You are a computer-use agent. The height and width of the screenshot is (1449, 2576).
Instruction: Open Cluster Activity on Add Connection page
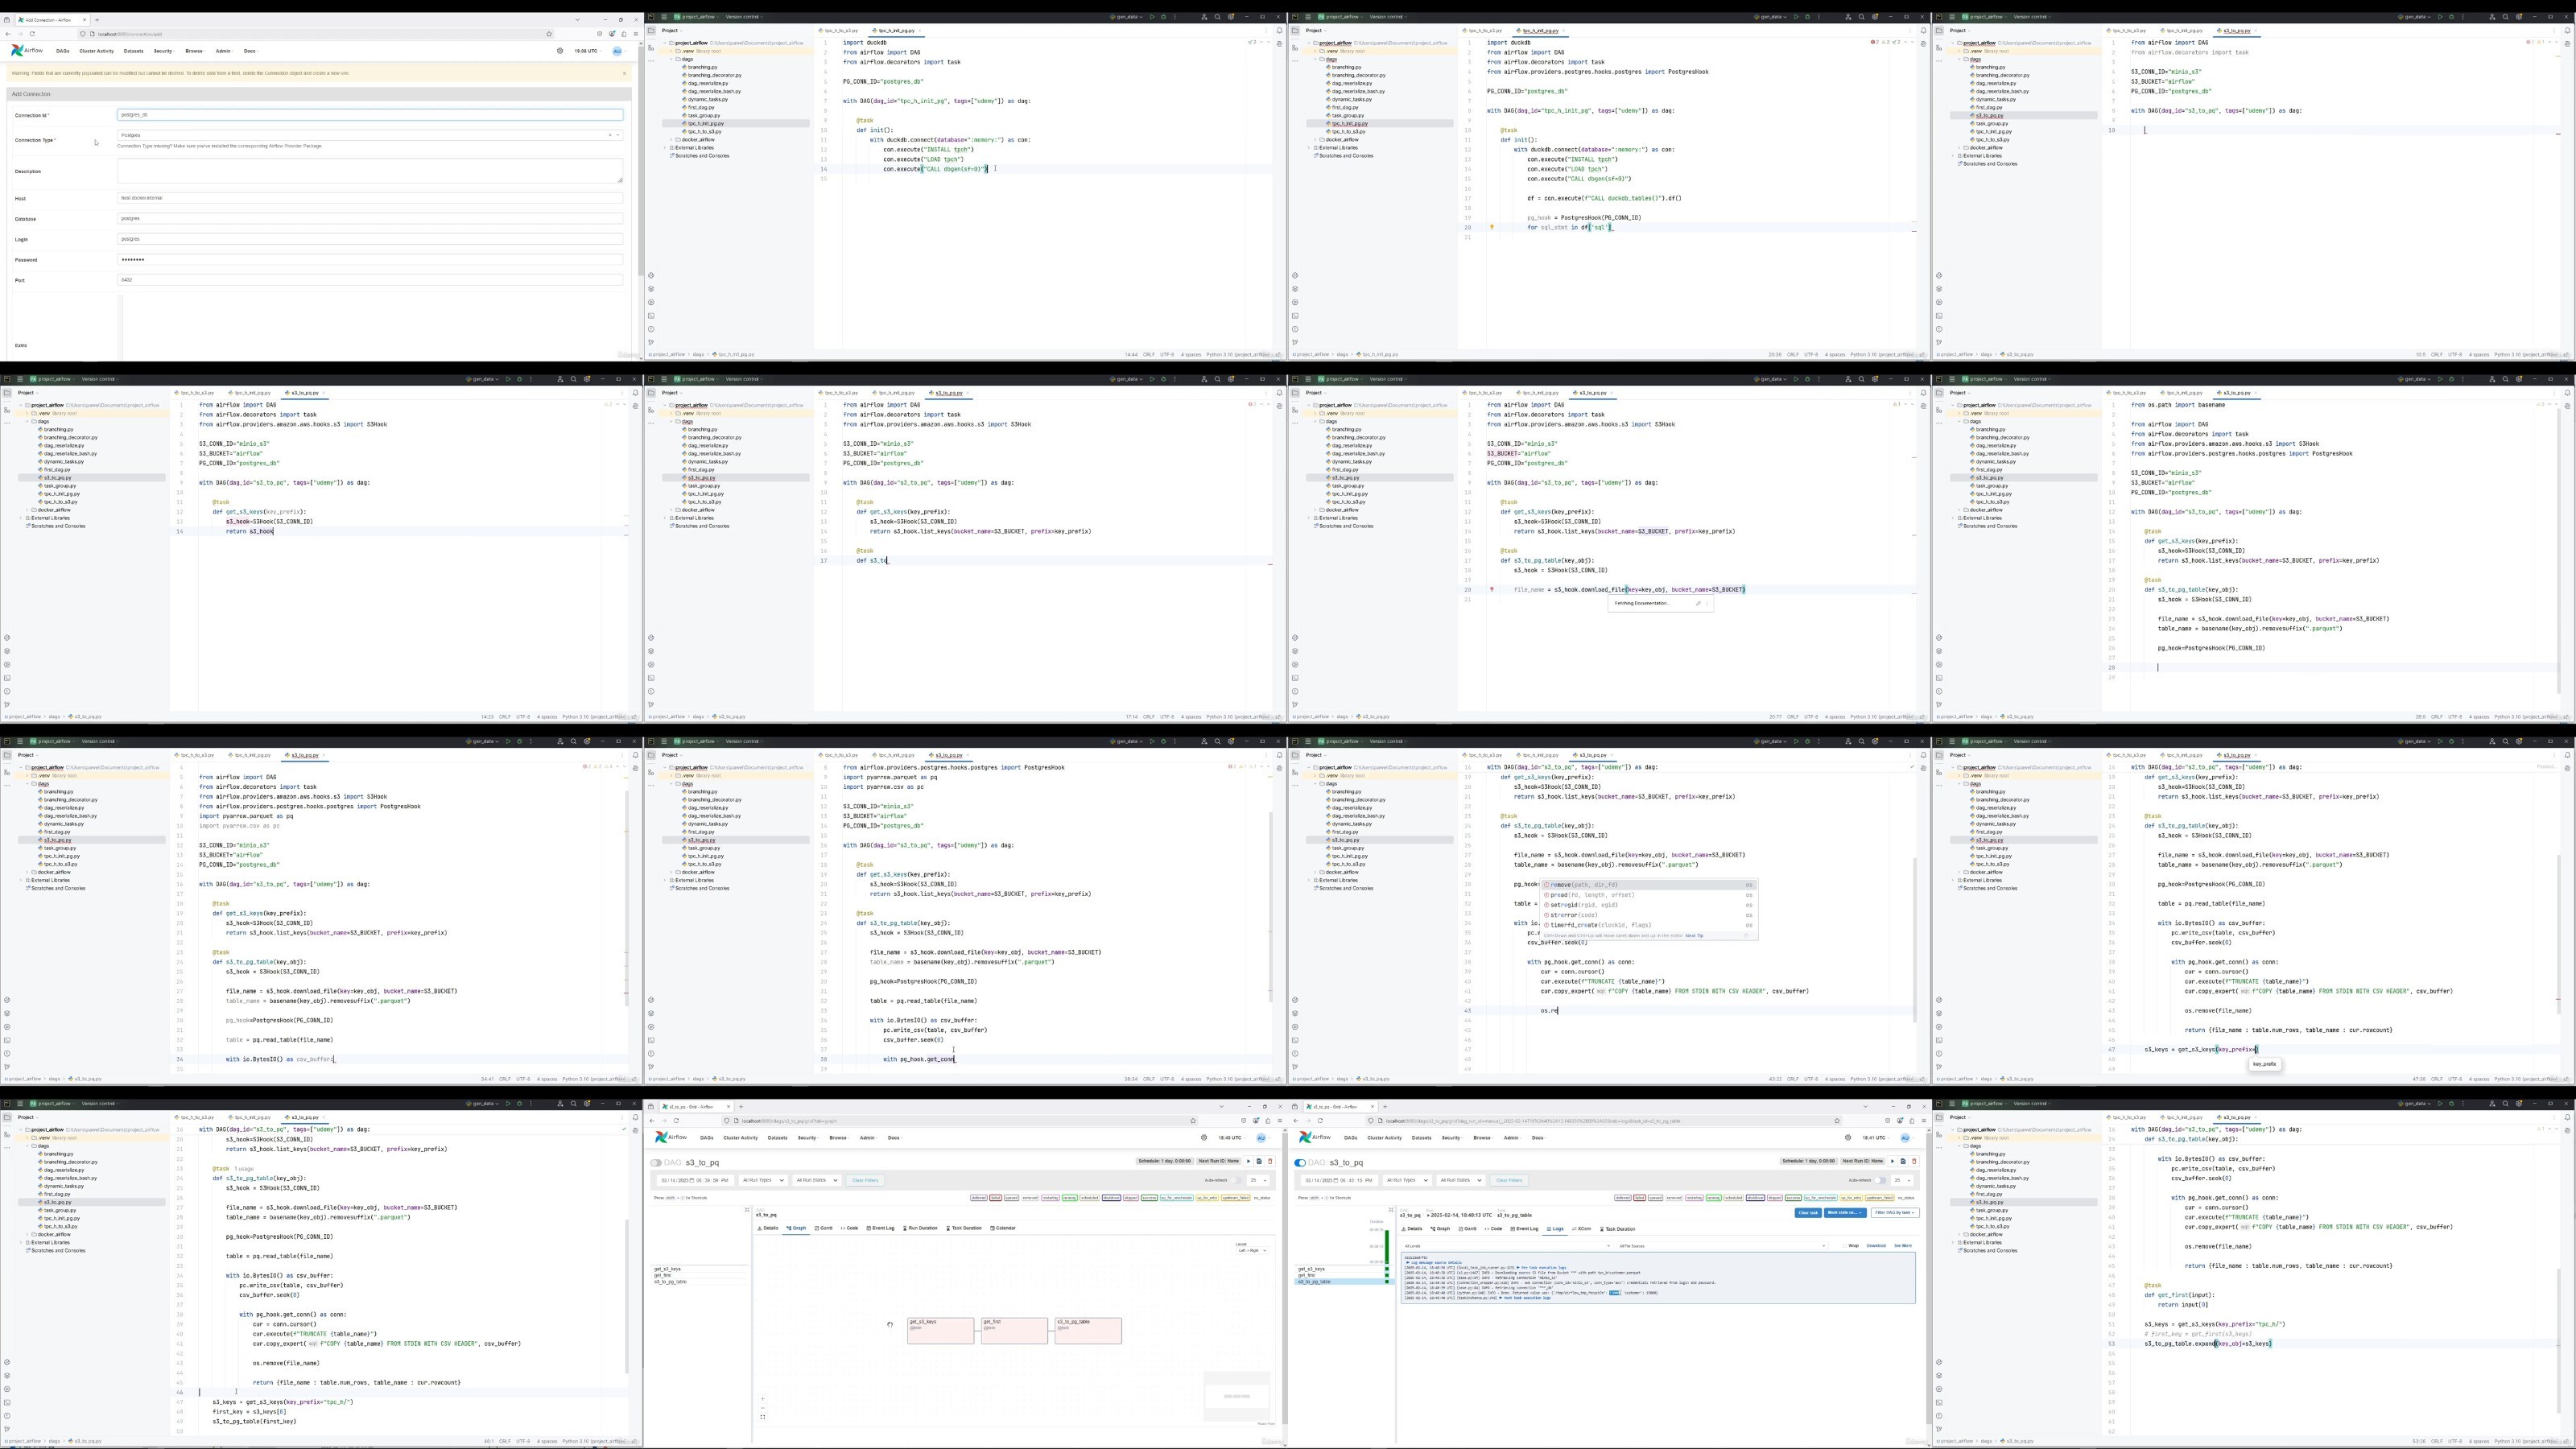[x=97, y=51]
